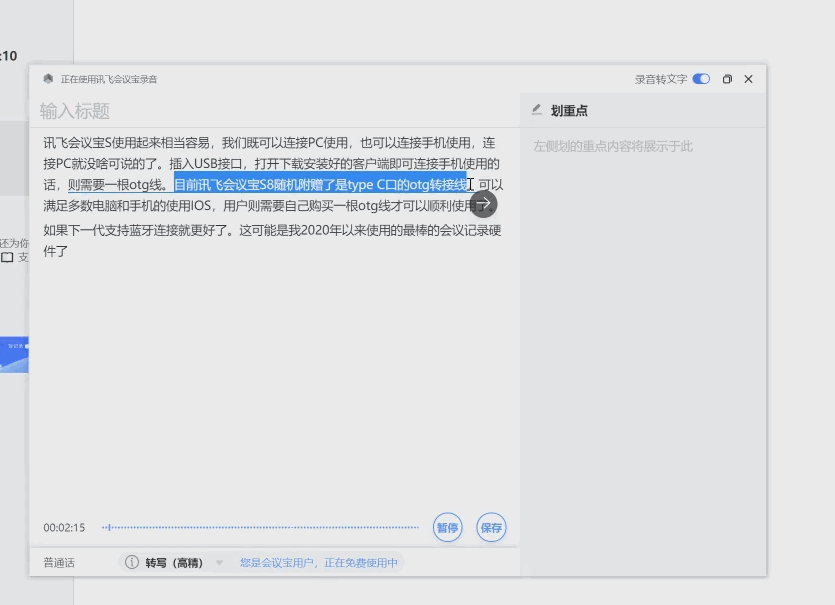The height and width of the screenshot is (605, 835).
Task: Click the line starting 如果下一代支持蓝牙连接
Action: [272, 230]
